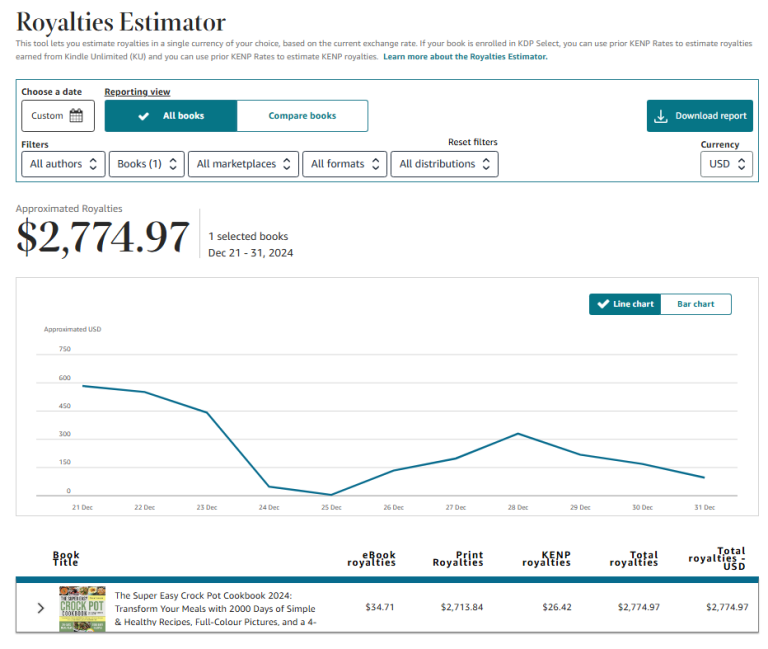Click the checkmark icon beside All books

145,116
